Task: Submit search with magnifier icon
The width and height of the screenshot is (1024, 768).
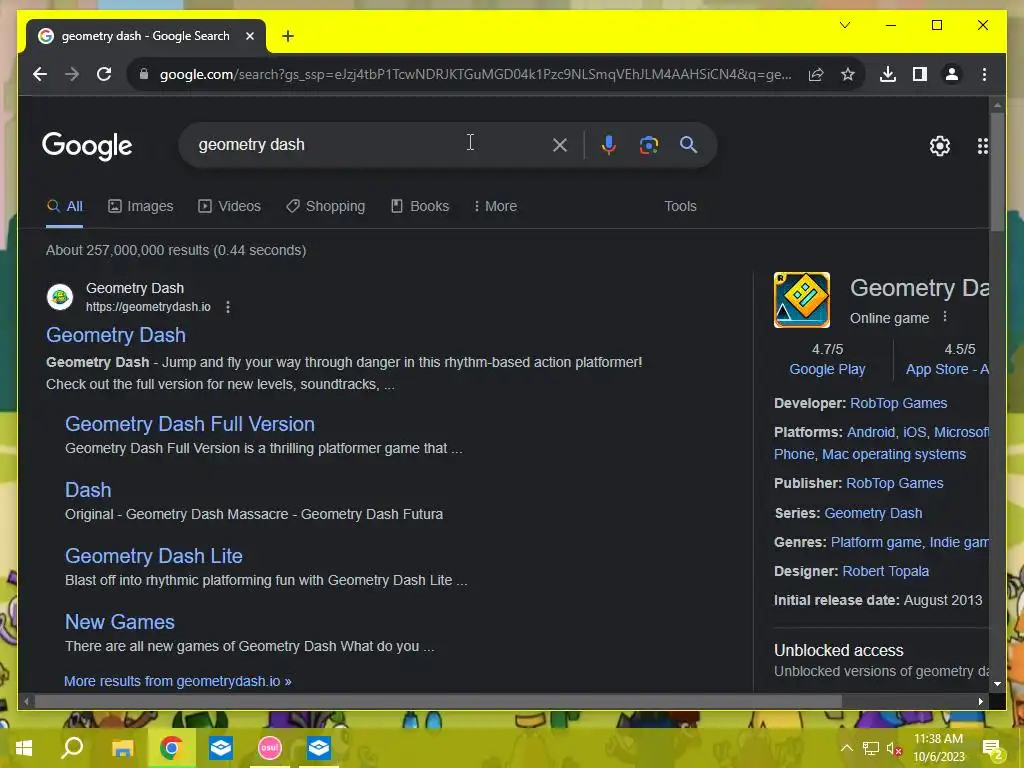Action: (x=688, y=145)
